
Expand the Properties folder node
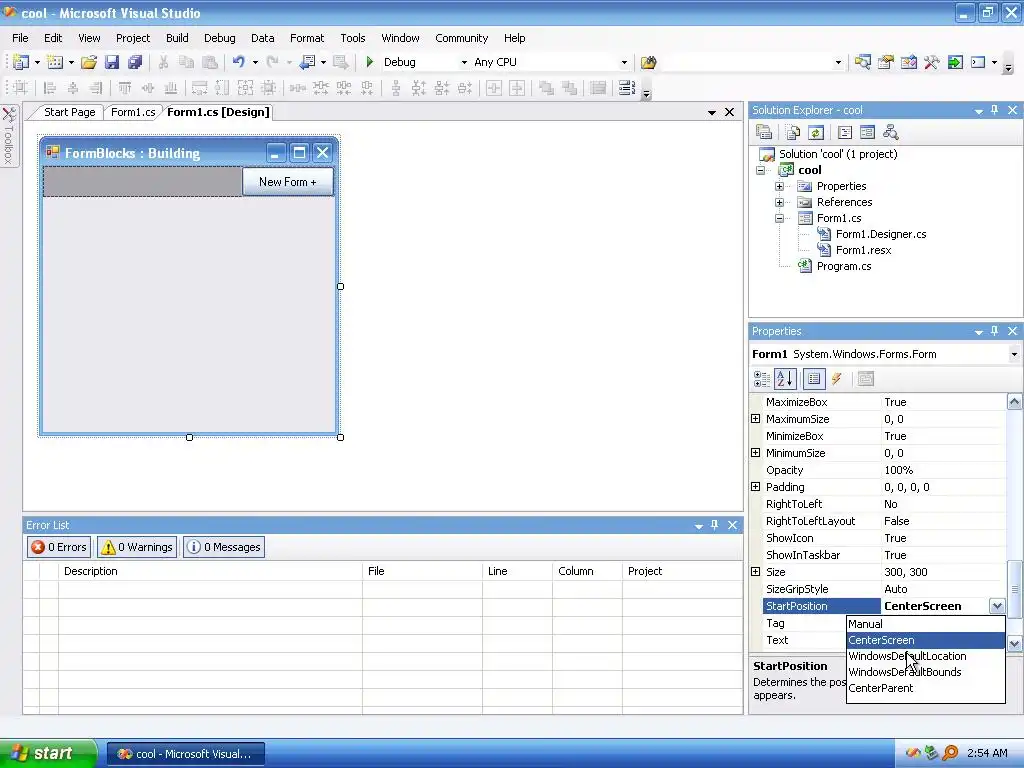779,186
